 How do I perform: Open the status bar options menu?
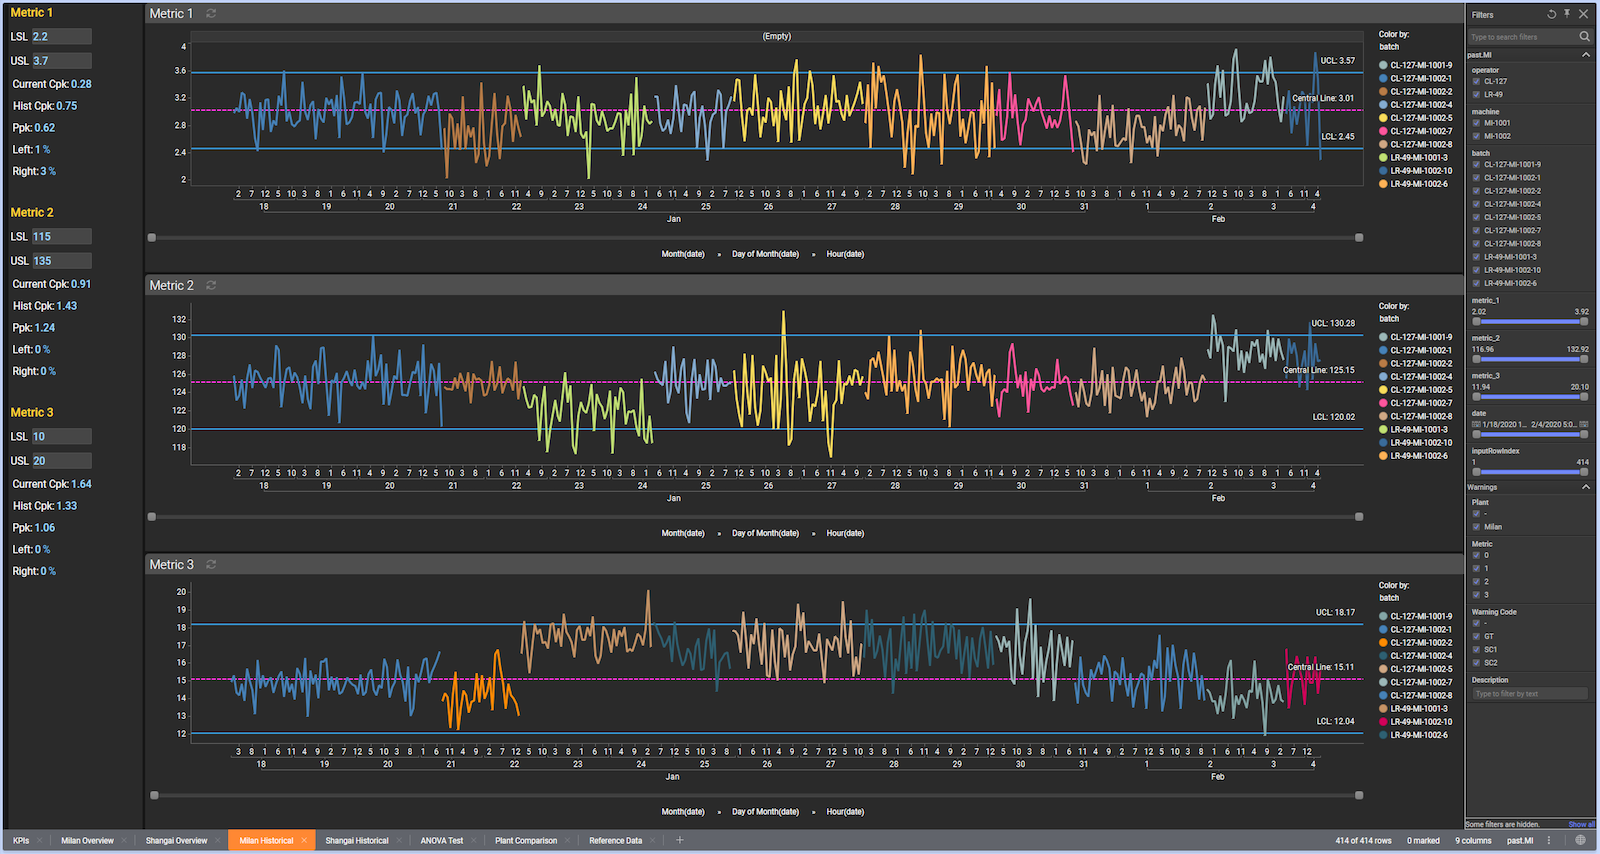pos(1549,840)
